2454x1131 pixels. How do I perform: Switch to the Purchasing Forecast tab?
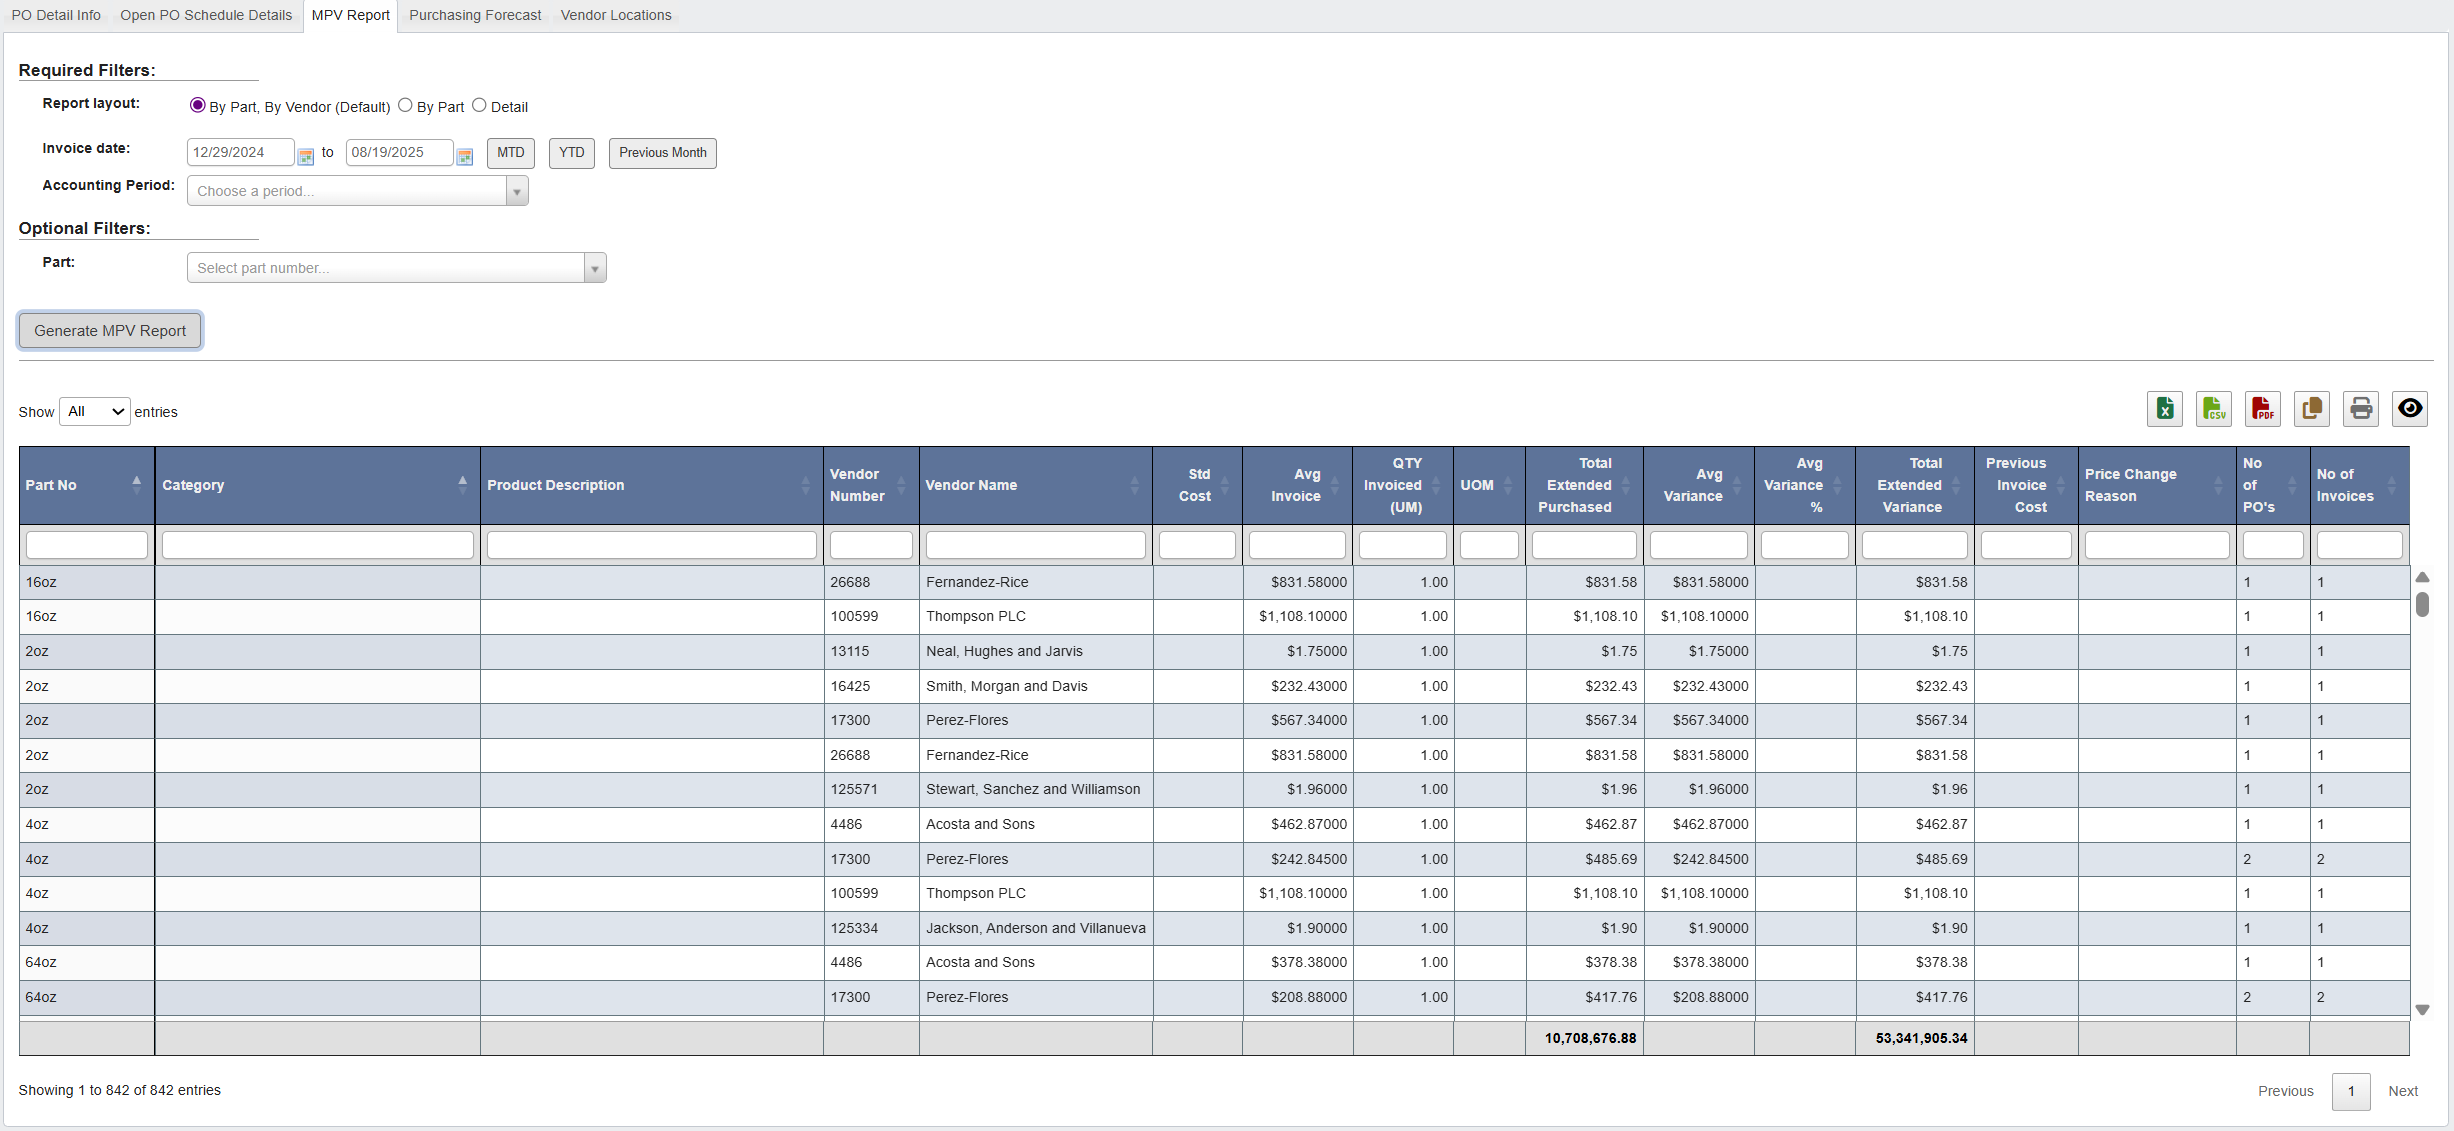point(474,15)
